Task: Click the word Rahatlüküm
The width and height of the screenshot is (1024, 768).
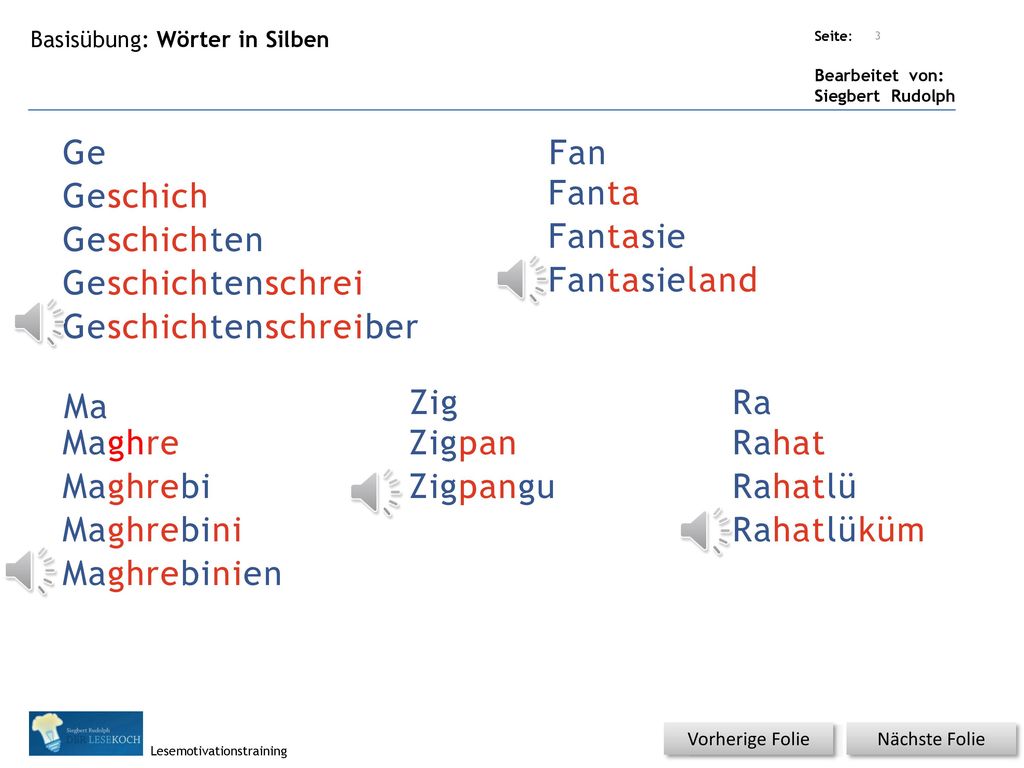Action: [828, 530]
